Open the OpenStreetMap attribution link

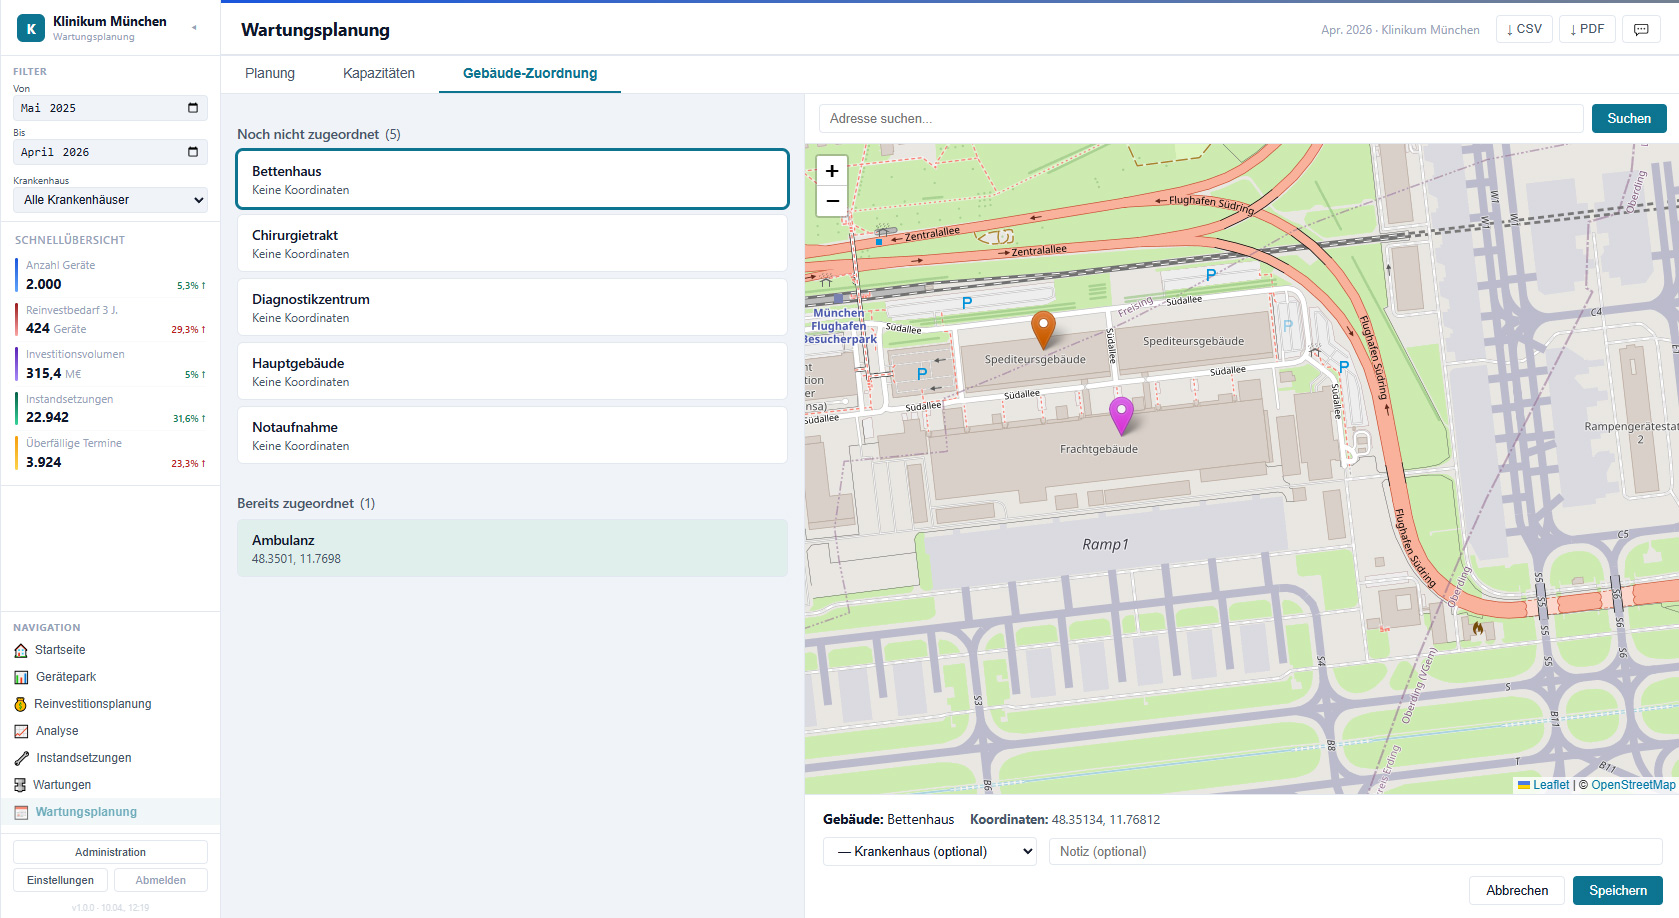point(1632,785)
